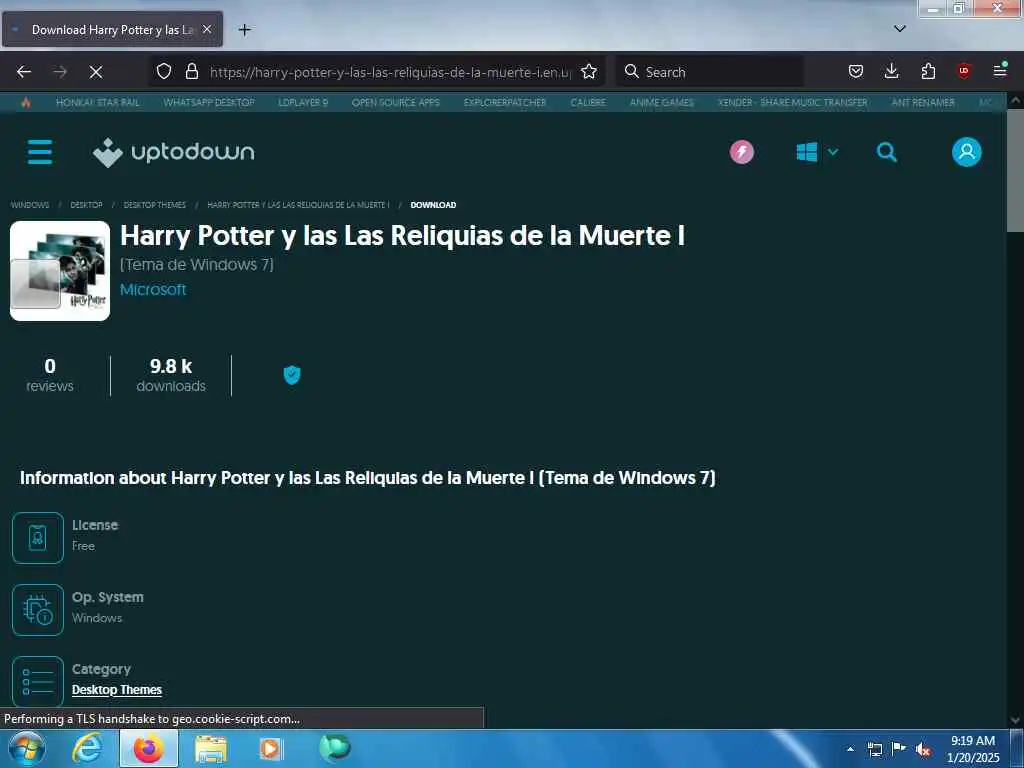This screenshot has width=1024, height=768.
Task: Open the Uptodown site search magnifier
Action: (886, 152)
